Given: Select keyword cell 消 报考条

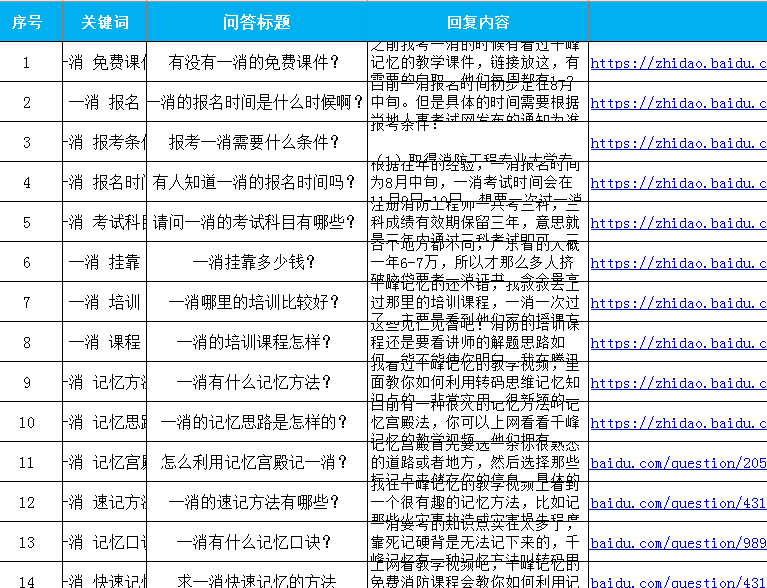Looking at the screenshot, I should point(105,142).
